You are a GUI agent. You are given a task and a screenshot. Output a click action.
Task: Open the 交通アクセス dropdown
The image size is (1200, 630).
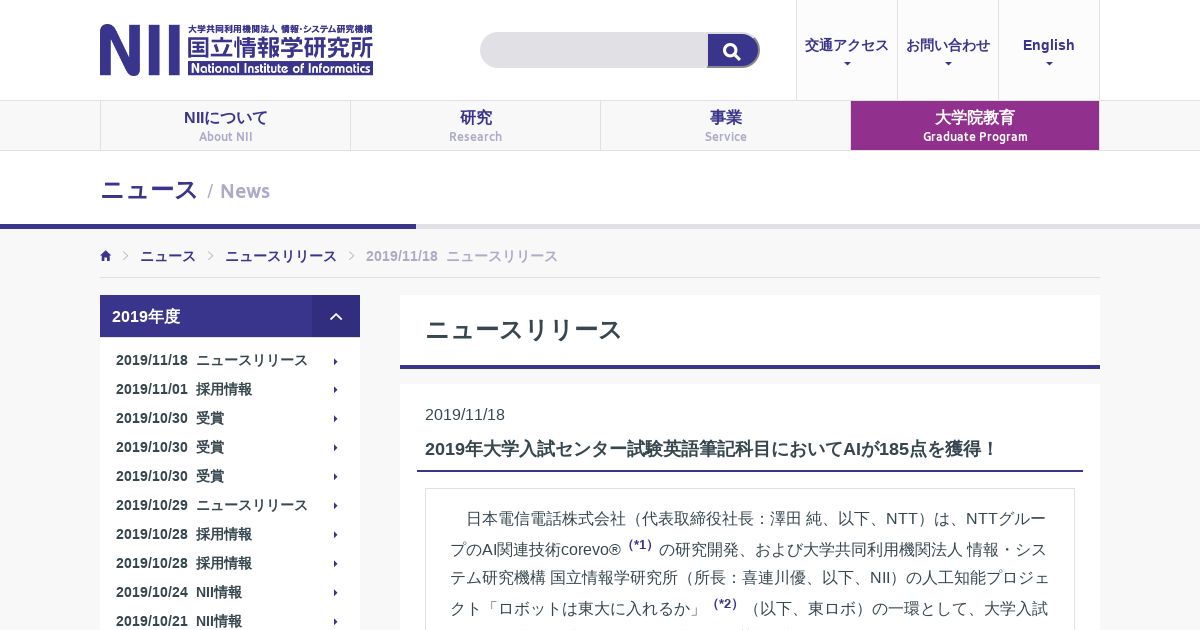[847, 50]
